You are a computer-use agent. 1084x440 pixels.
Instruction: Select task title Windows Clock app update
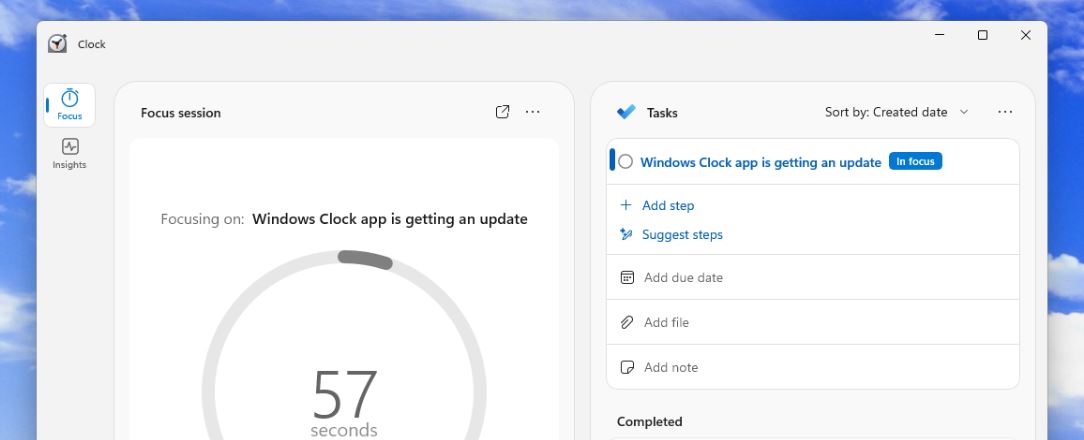point(760,162)
